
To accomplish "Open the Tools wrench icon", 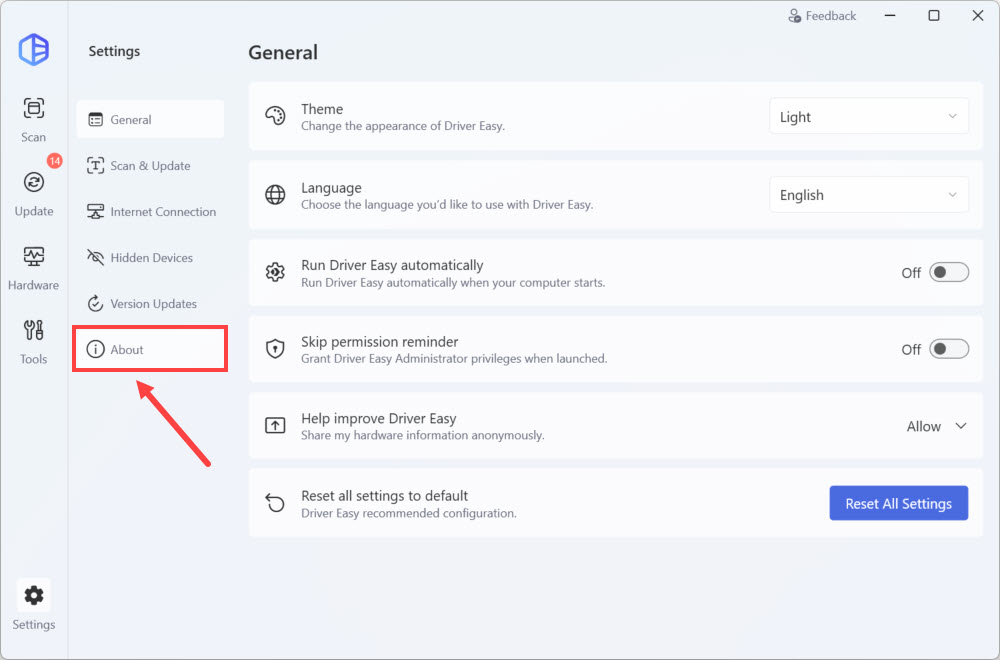I will tap(34, 331).
